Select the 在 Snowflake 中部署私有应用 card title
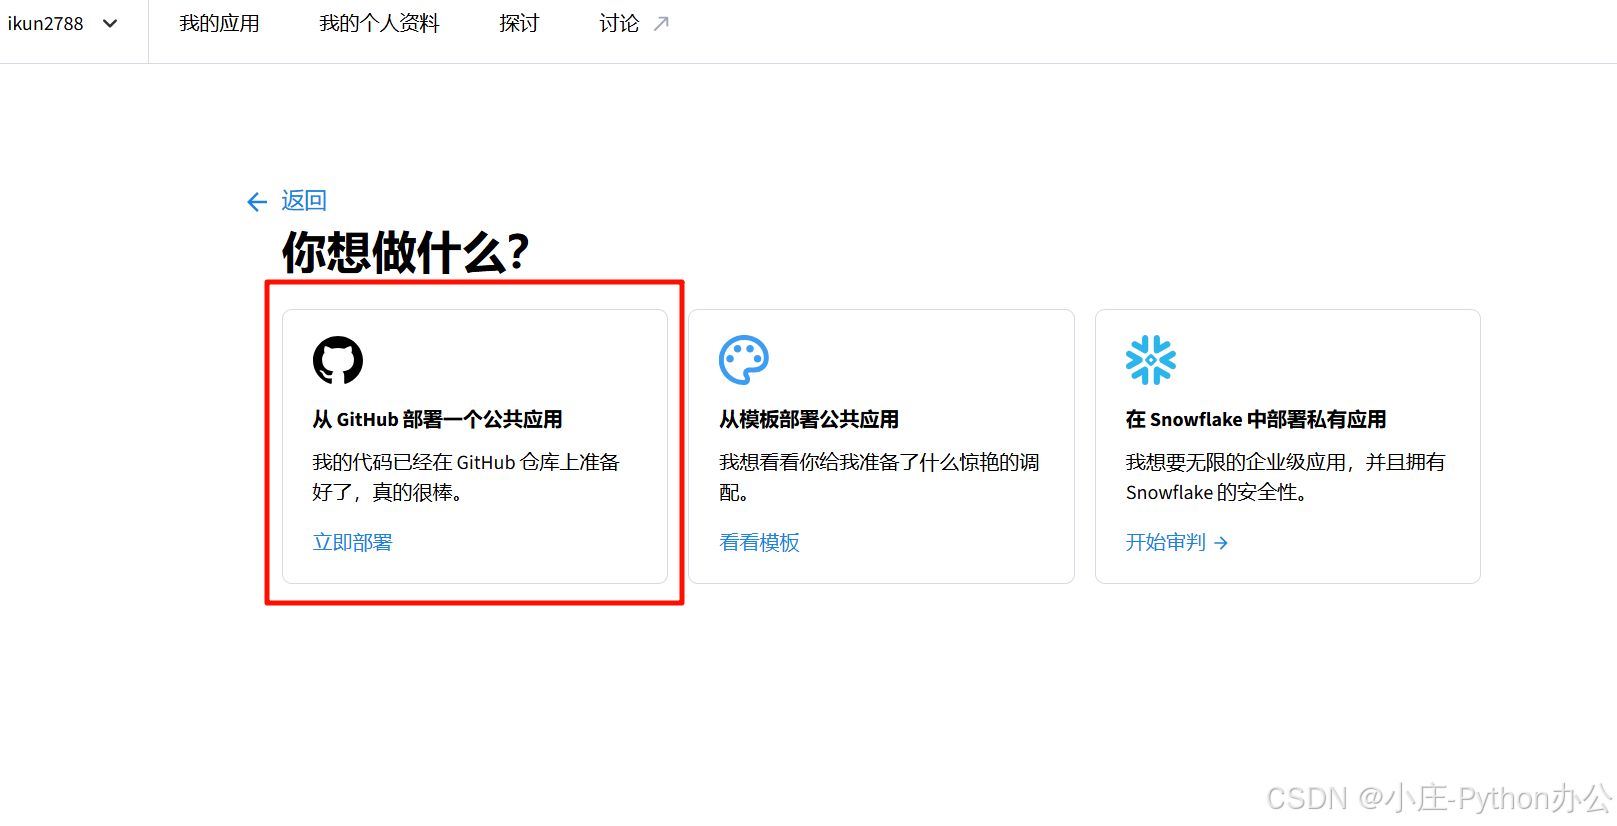The width and height of the screenshot is (1617, 826). pyautogui.click(x=1256, y=419)
